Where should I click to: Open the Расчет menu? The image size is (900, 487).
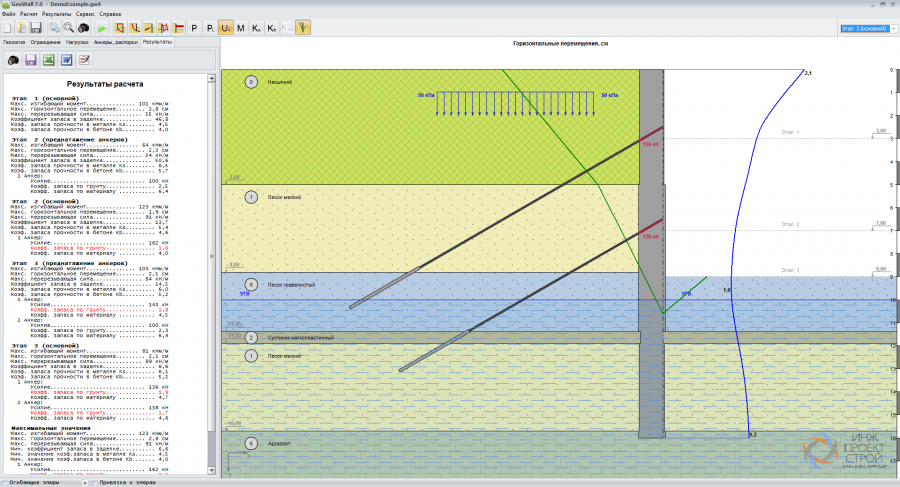[x=29, y=14]
